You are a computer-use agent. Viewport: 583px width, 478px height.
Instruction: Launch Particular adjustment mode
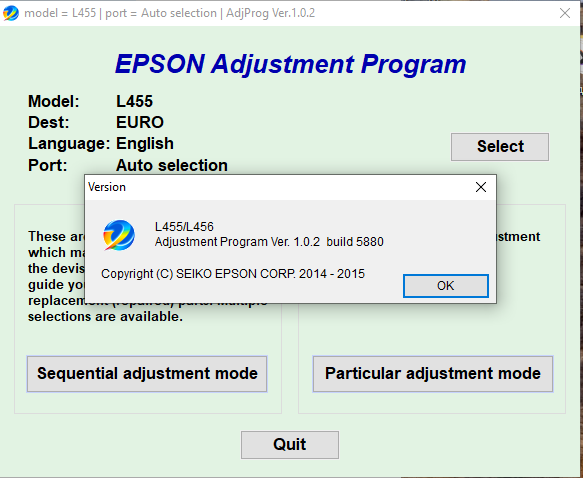(433, 374)
